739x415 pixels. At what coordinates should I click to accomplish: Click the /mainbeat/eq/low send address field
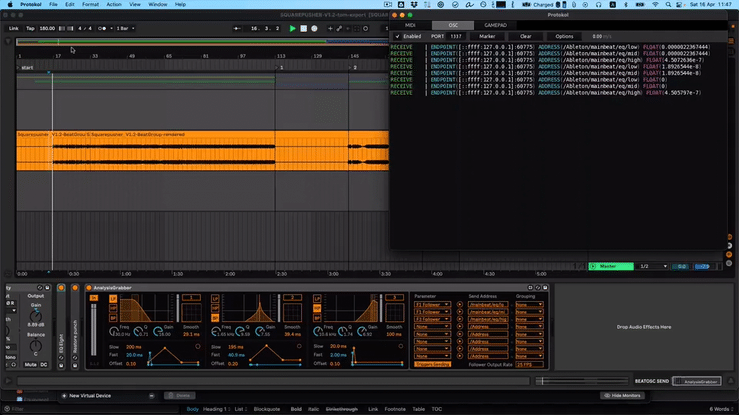click(488, 305)
